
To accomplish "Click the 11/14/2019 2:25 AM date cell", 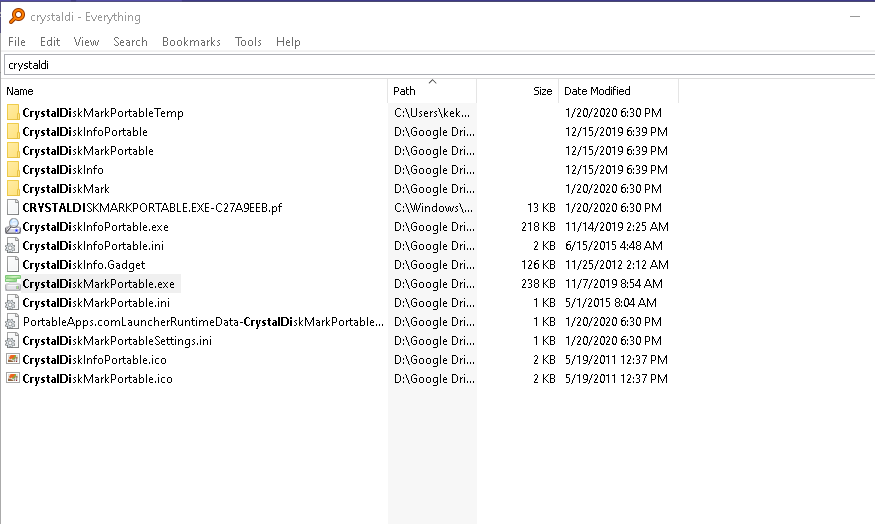I will click(617, 227).
